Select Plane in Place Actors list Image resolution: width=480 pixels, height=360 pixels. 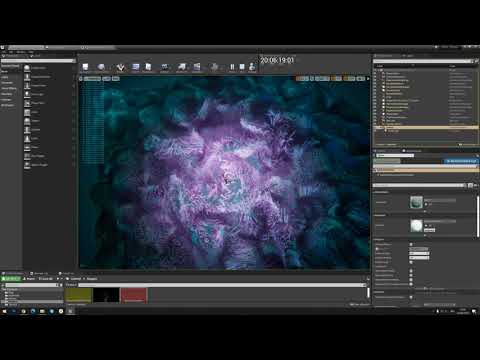pos(48,147)
